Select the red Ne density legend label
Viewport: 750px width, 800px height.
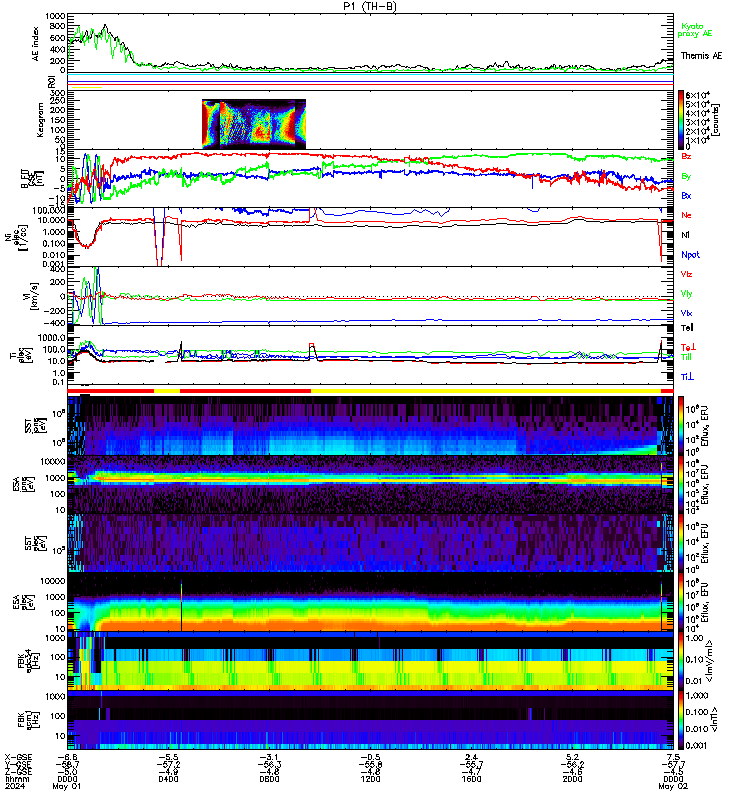click(x=686, y=215)
